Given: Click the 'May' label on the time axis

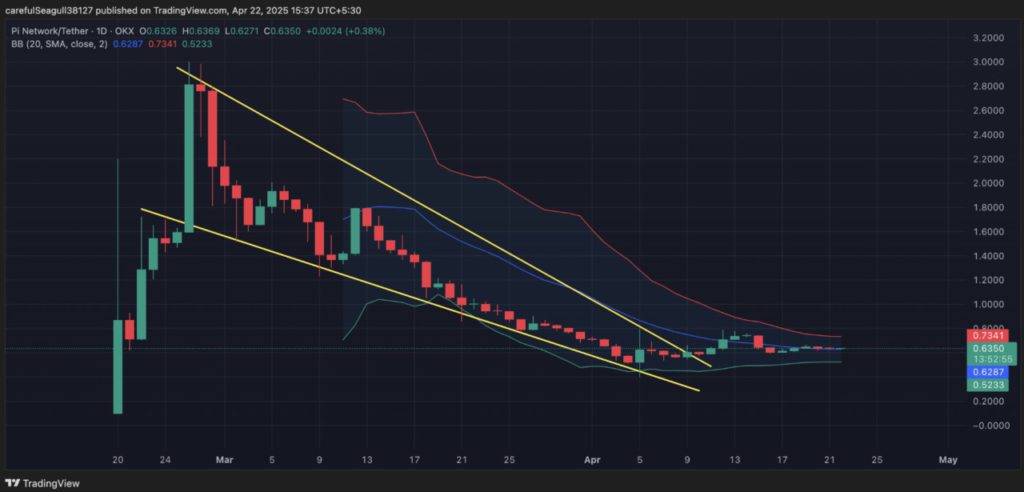Looking at the screenshot, I should (948, 460).
